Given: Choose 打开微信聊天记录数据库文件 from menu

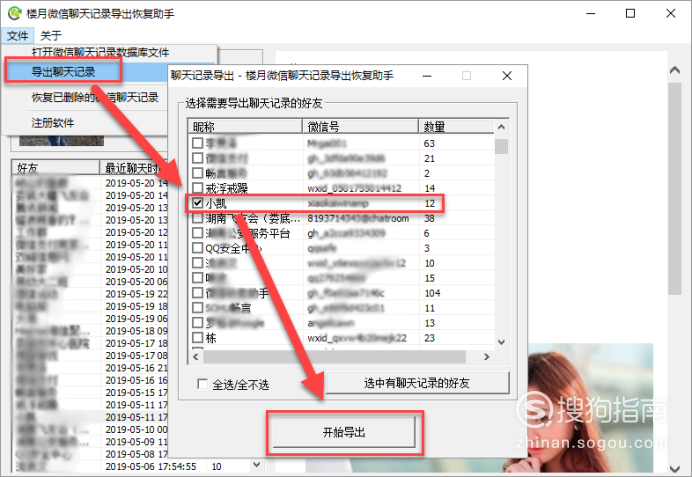Looking at the screenshot, I should (107, 52).
